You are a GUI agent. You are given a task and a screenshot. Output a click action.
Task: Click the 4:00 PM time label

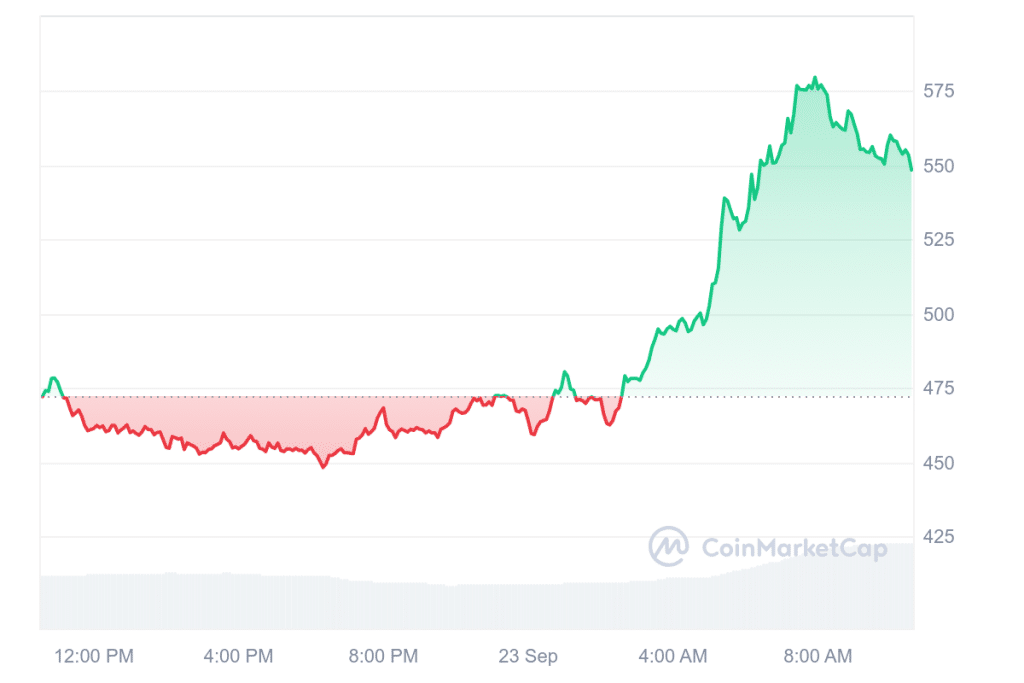click(238, 656)
